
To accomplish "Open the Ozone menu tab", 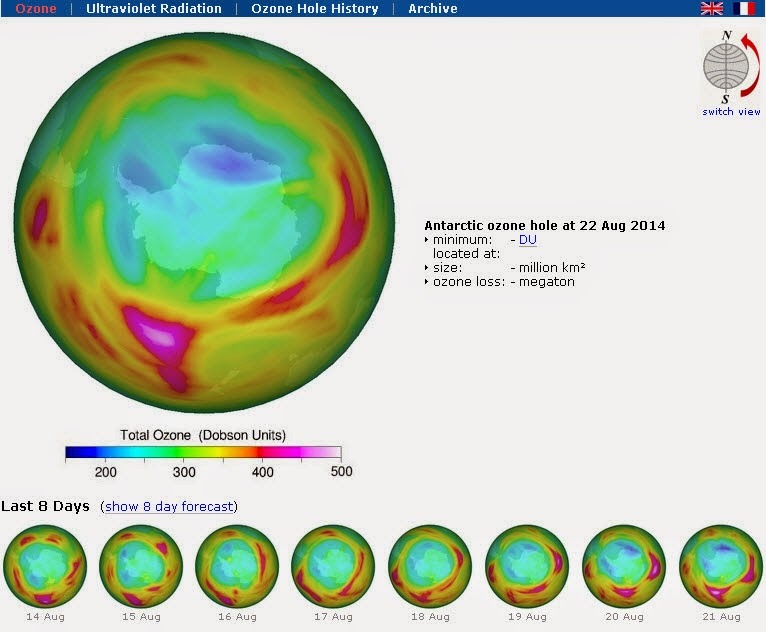I will [x=36, y=8].
